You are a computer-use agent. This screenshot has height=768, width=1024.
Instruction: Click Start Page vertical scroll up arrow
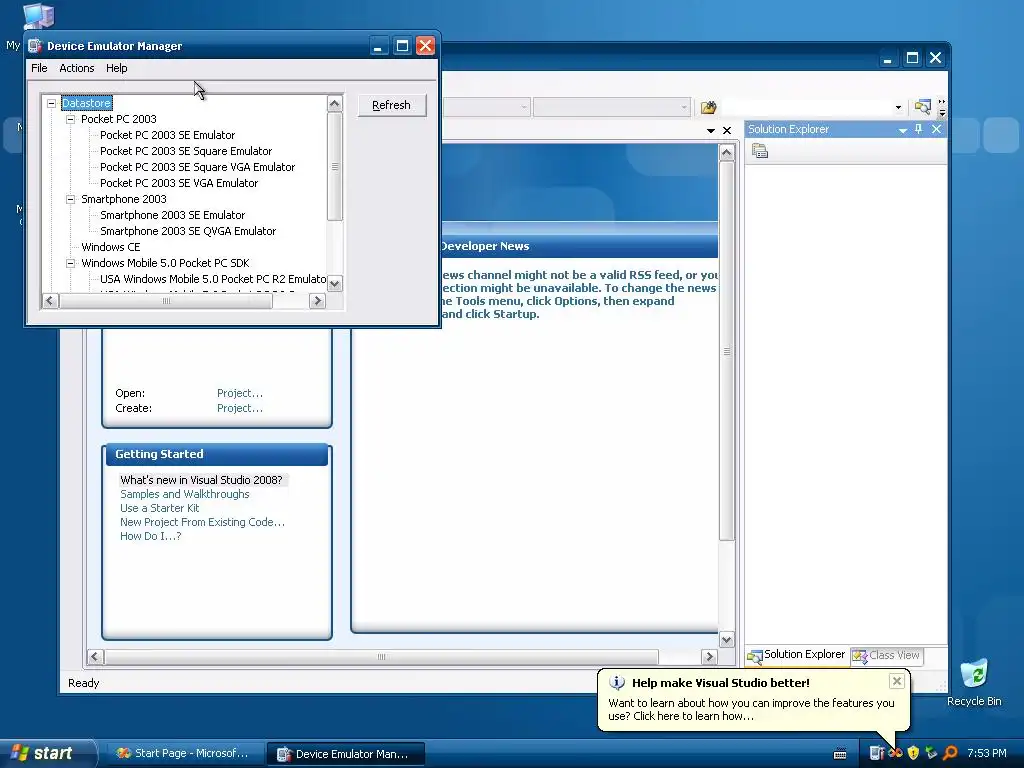coord(727,153)
